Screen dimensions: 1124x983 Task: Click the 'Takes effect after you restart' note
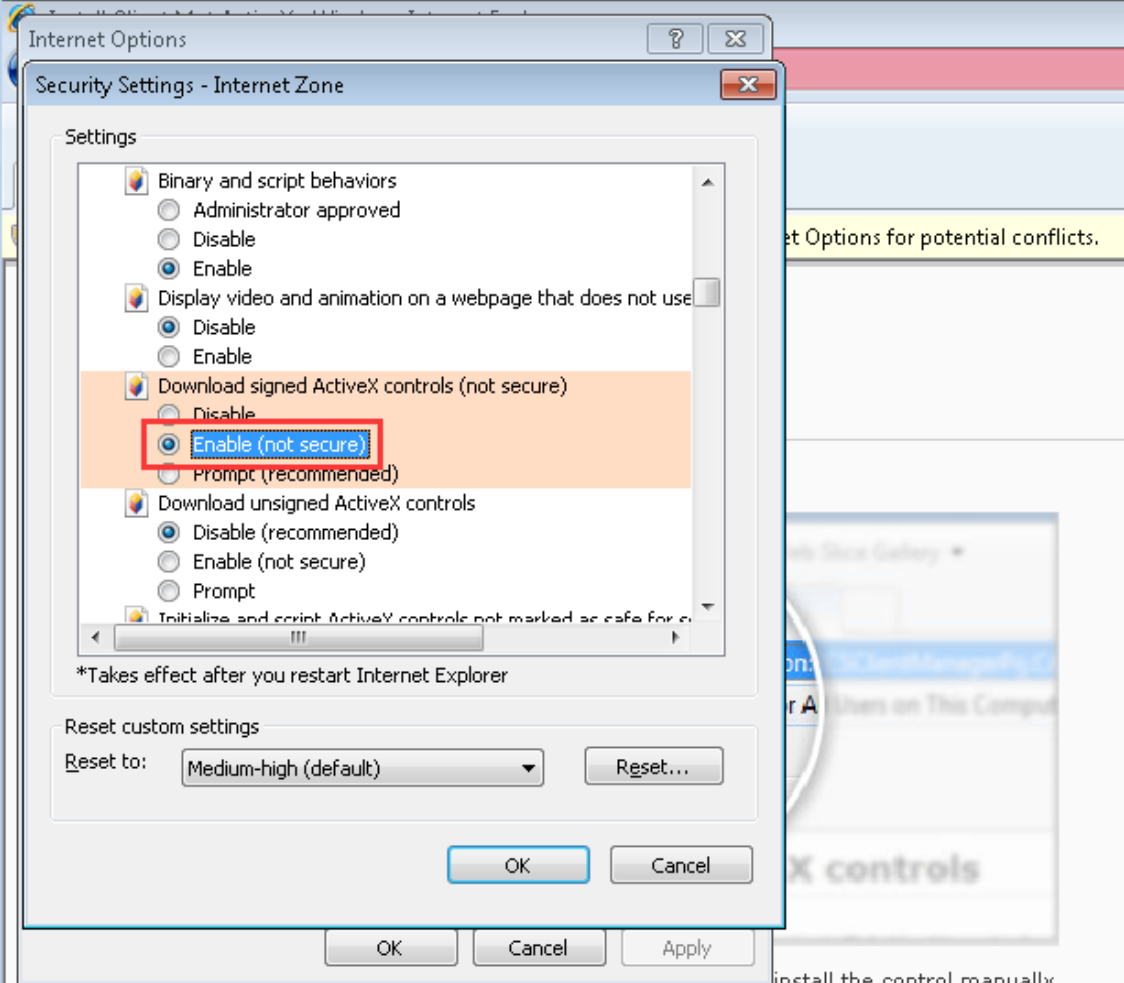tap(292, 675)
